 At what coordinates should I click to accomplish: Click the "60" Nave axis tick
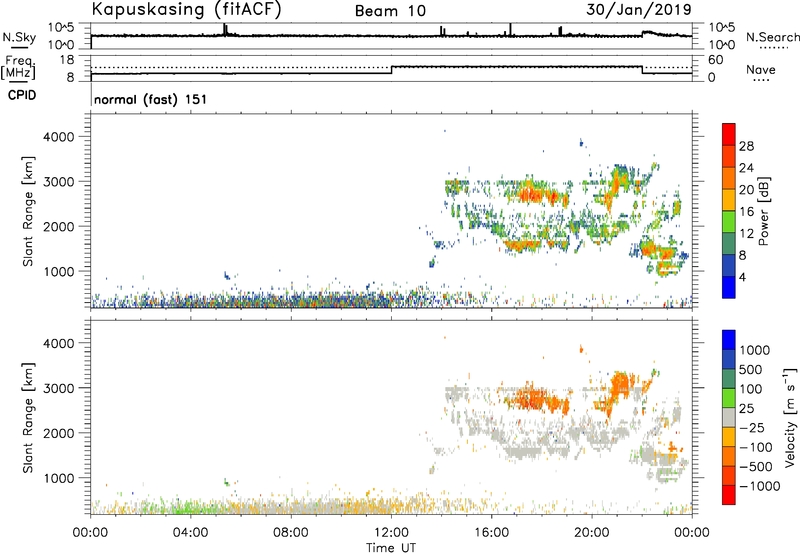(716, 60)
